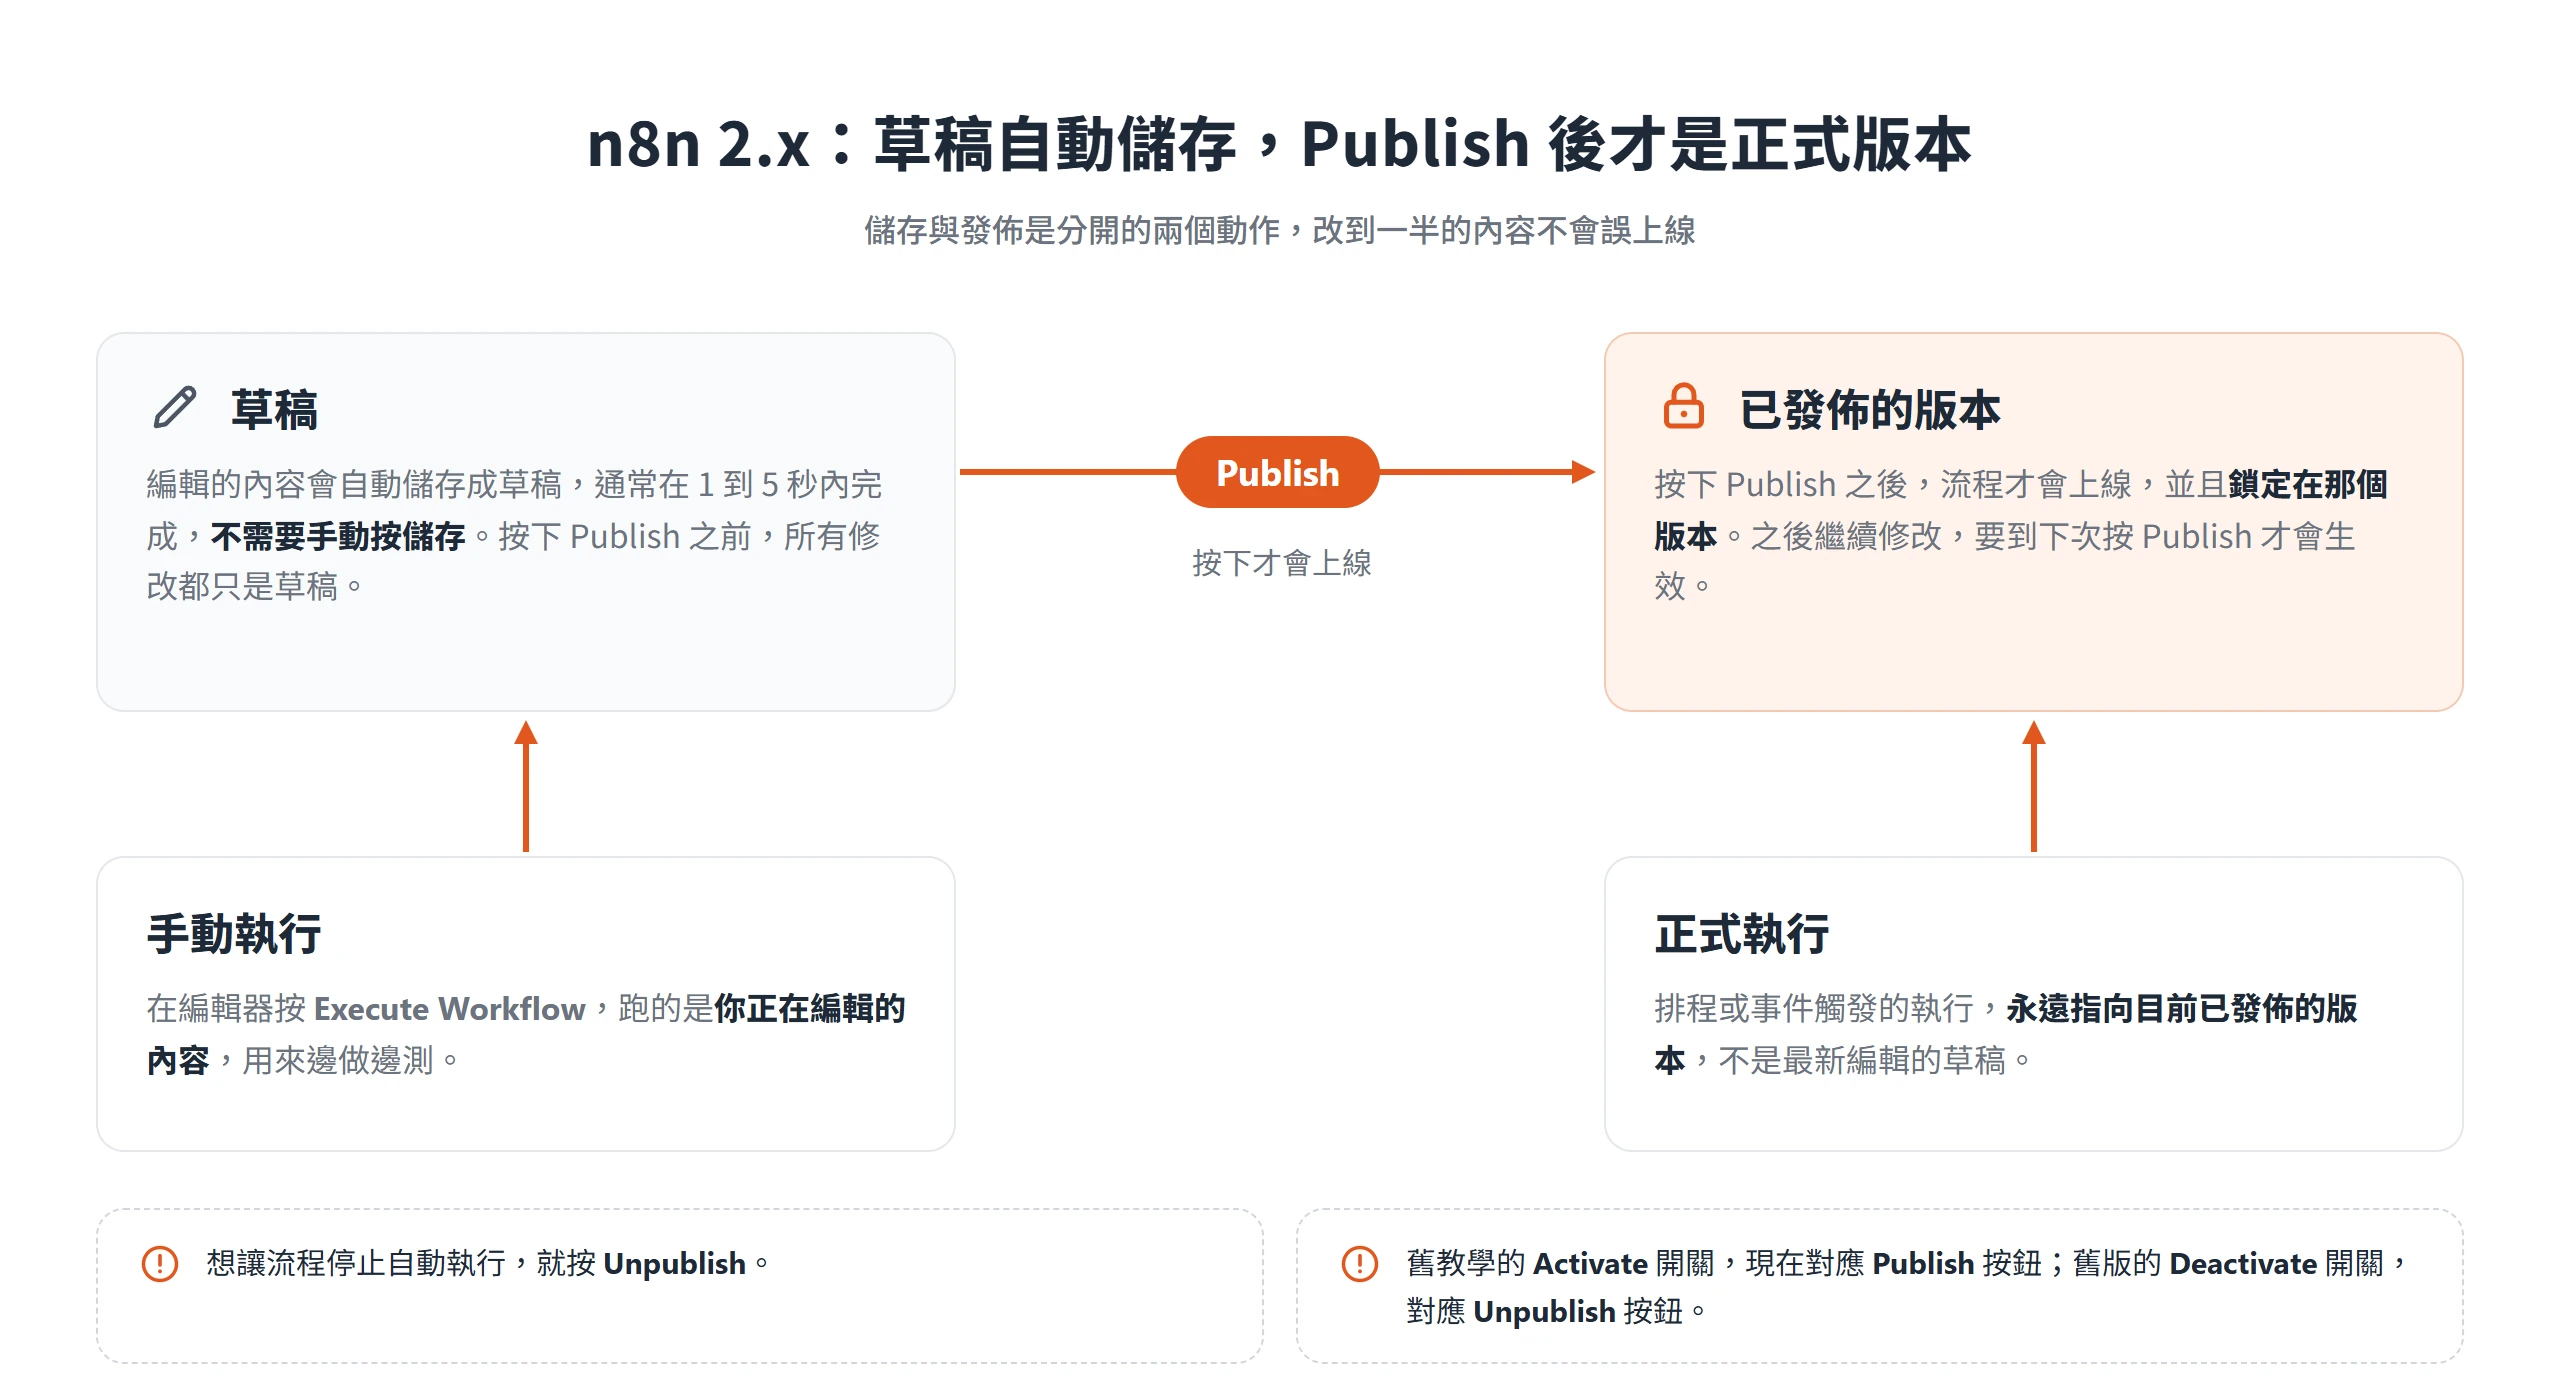
Task: Click the lock icon beside 已發佈的版本
Action: point(1683,406)
